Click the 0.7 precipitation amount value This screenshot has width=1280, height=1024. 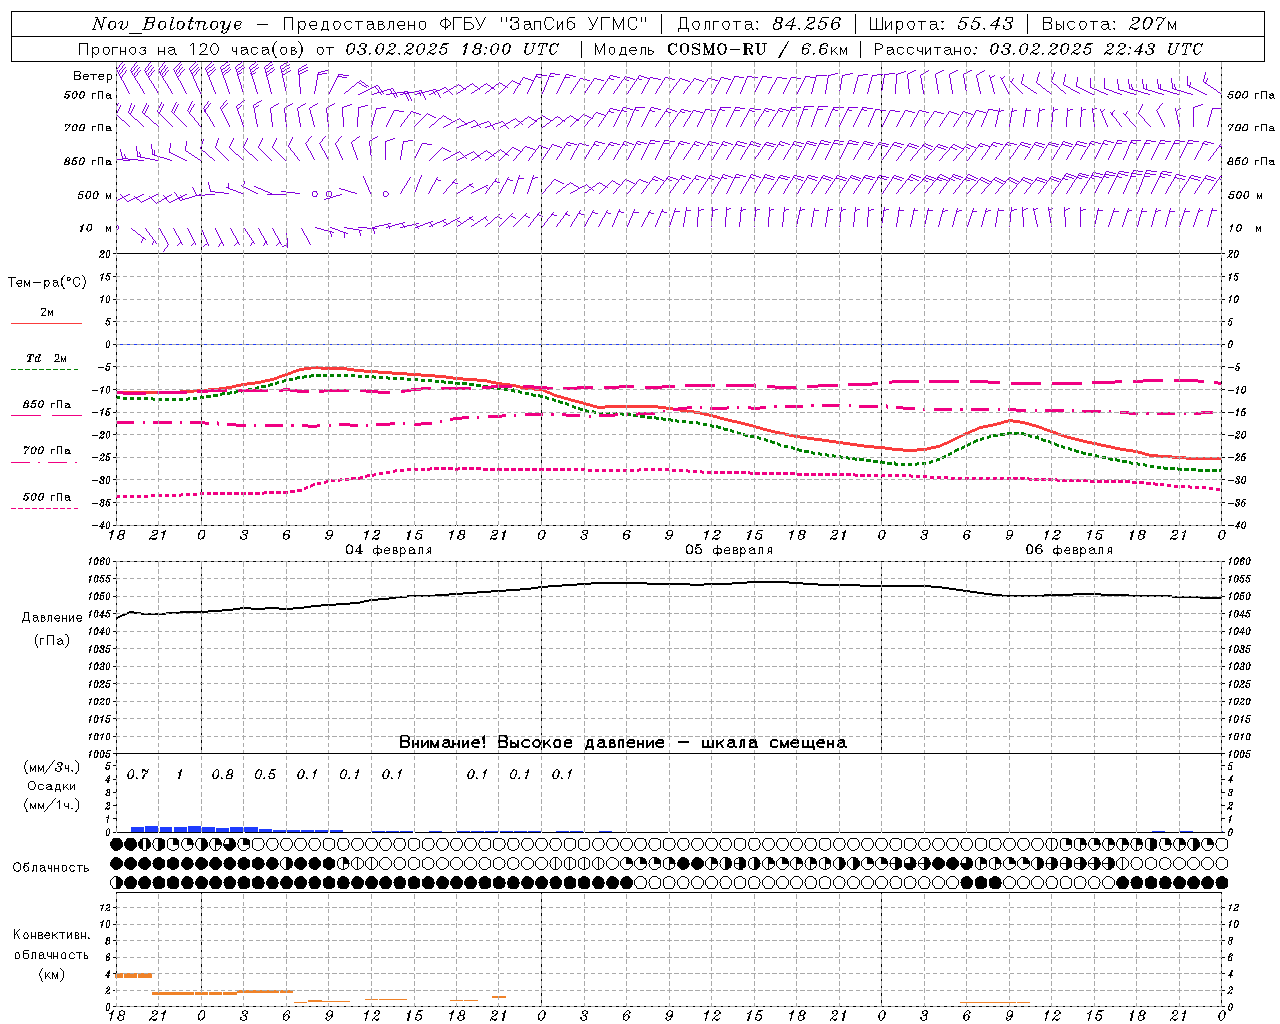(x=138, y=775)
